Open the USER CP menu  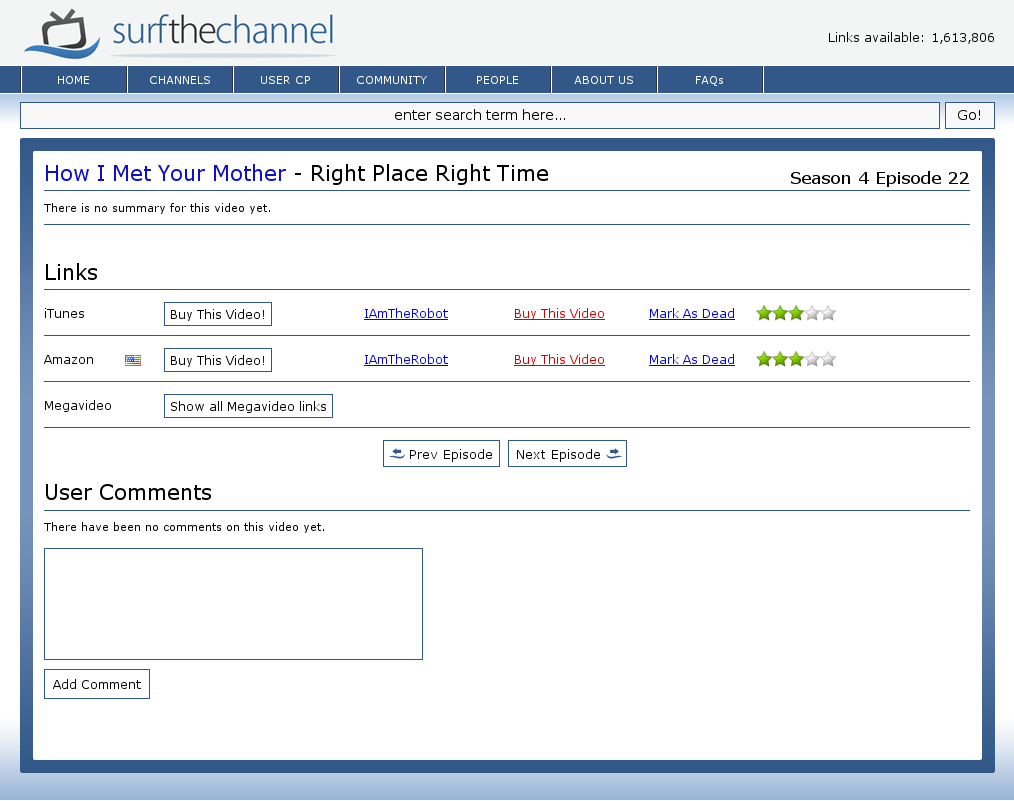286,80
